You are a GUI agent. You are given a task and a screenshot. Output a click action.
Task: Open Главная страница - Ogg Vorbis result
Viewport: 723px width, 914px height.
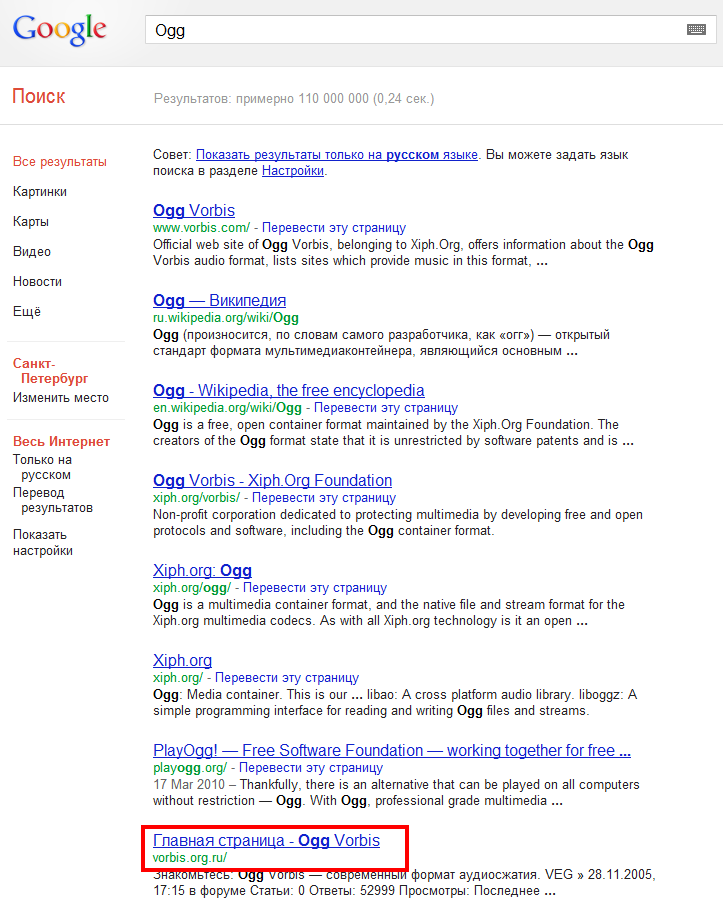(266, 841)
